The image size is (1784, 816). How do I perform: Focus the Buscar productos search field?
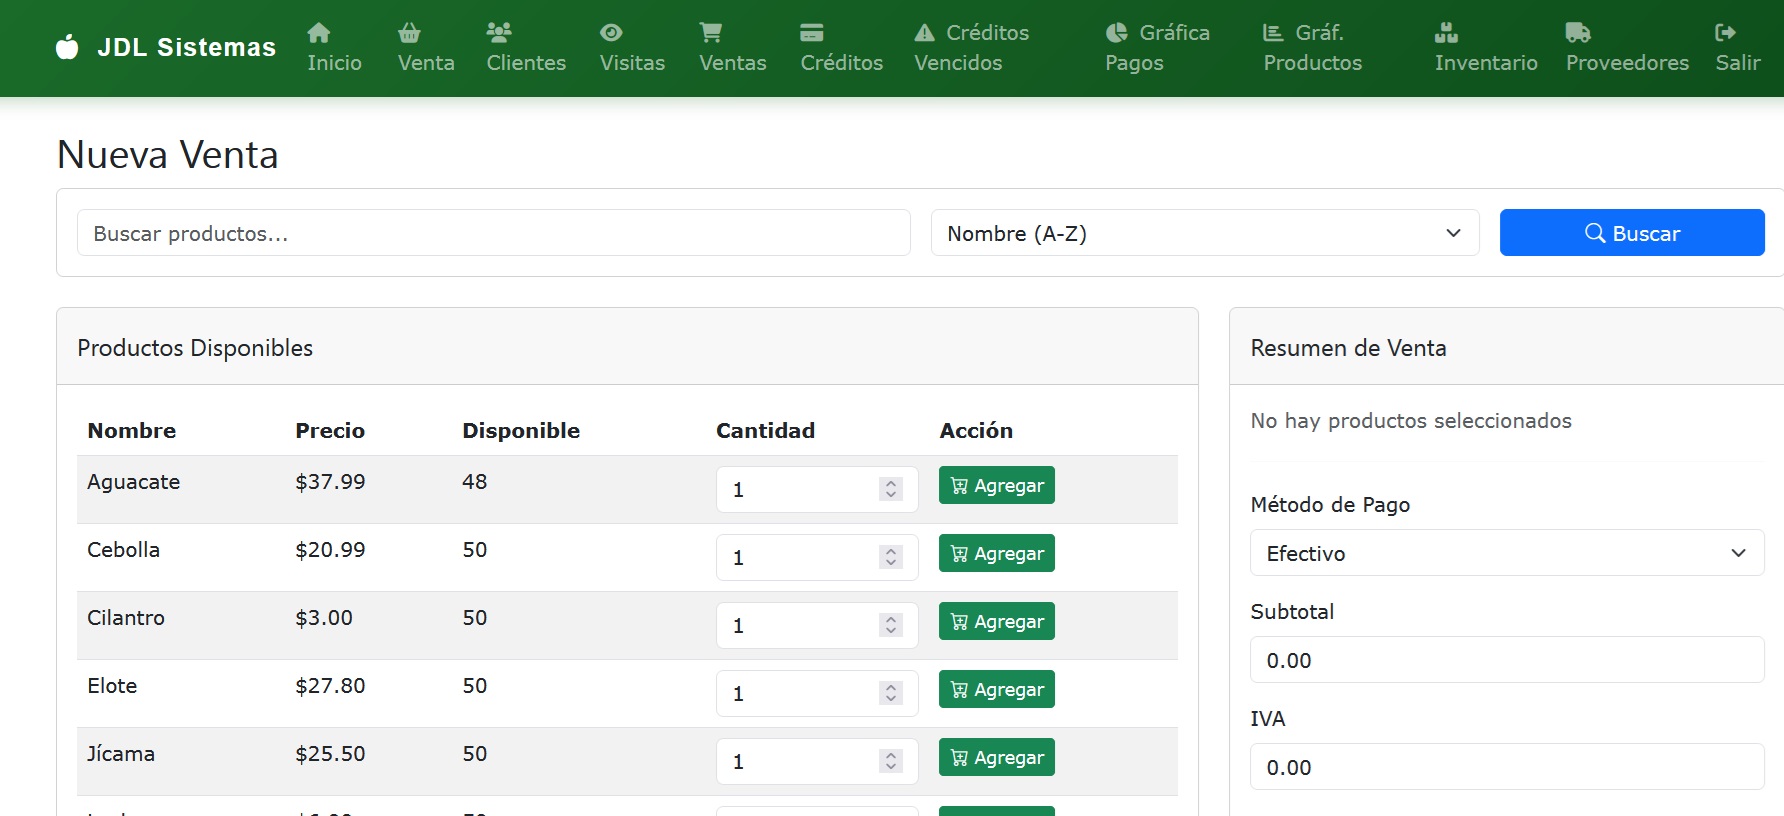[493, 233]
